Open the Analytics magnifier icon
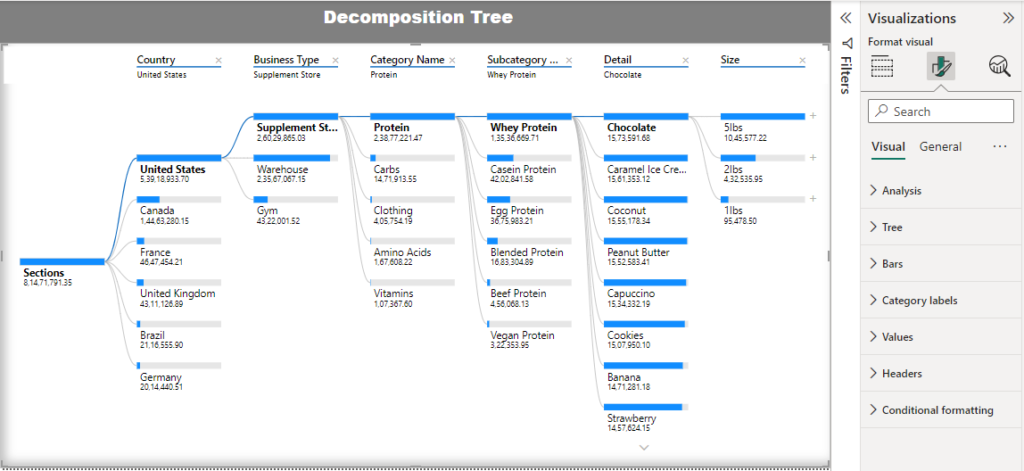The width and height of the screenshot is (1024, 471). tap(999, 67)
